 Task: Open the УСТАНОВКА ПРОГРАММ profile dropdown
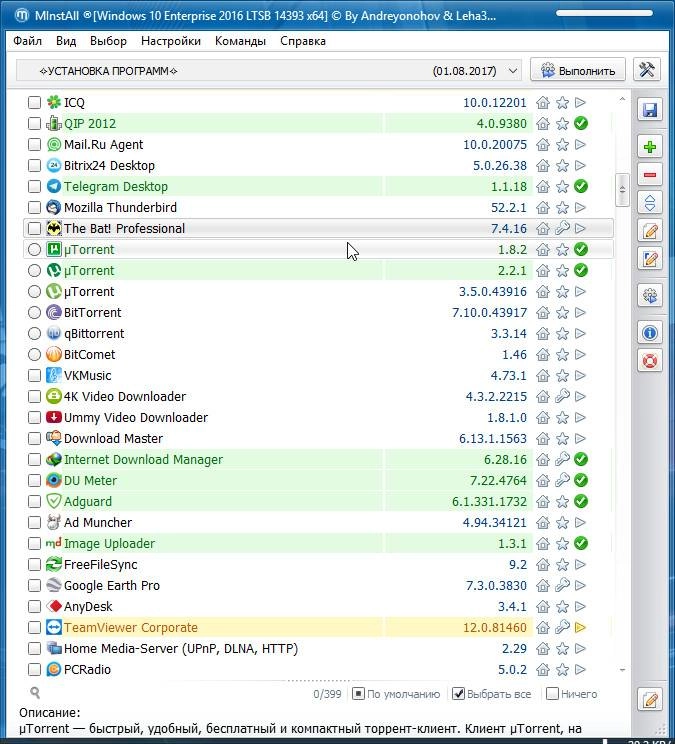pyautogui.click(x=269, y=71)
